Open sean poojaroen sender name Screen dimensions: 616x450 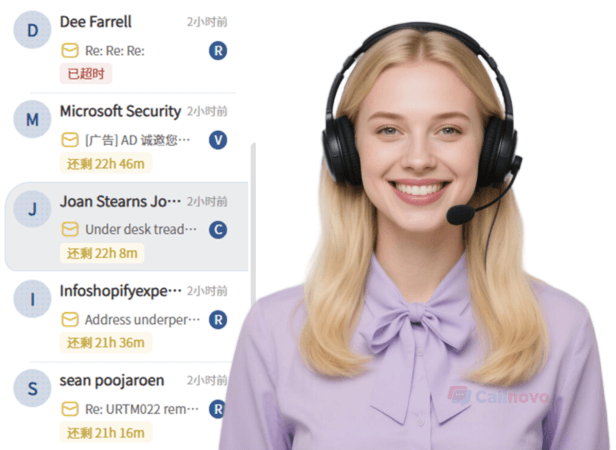[x=112, y=381]
